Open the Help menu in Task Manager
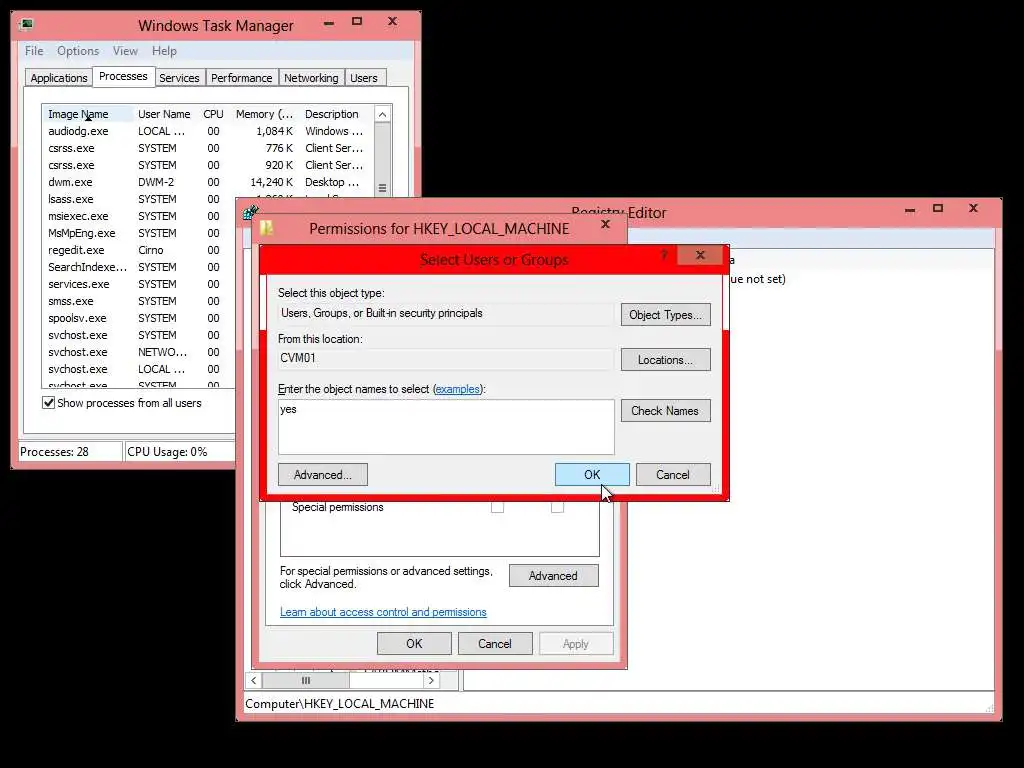 [x=164, y=51]
